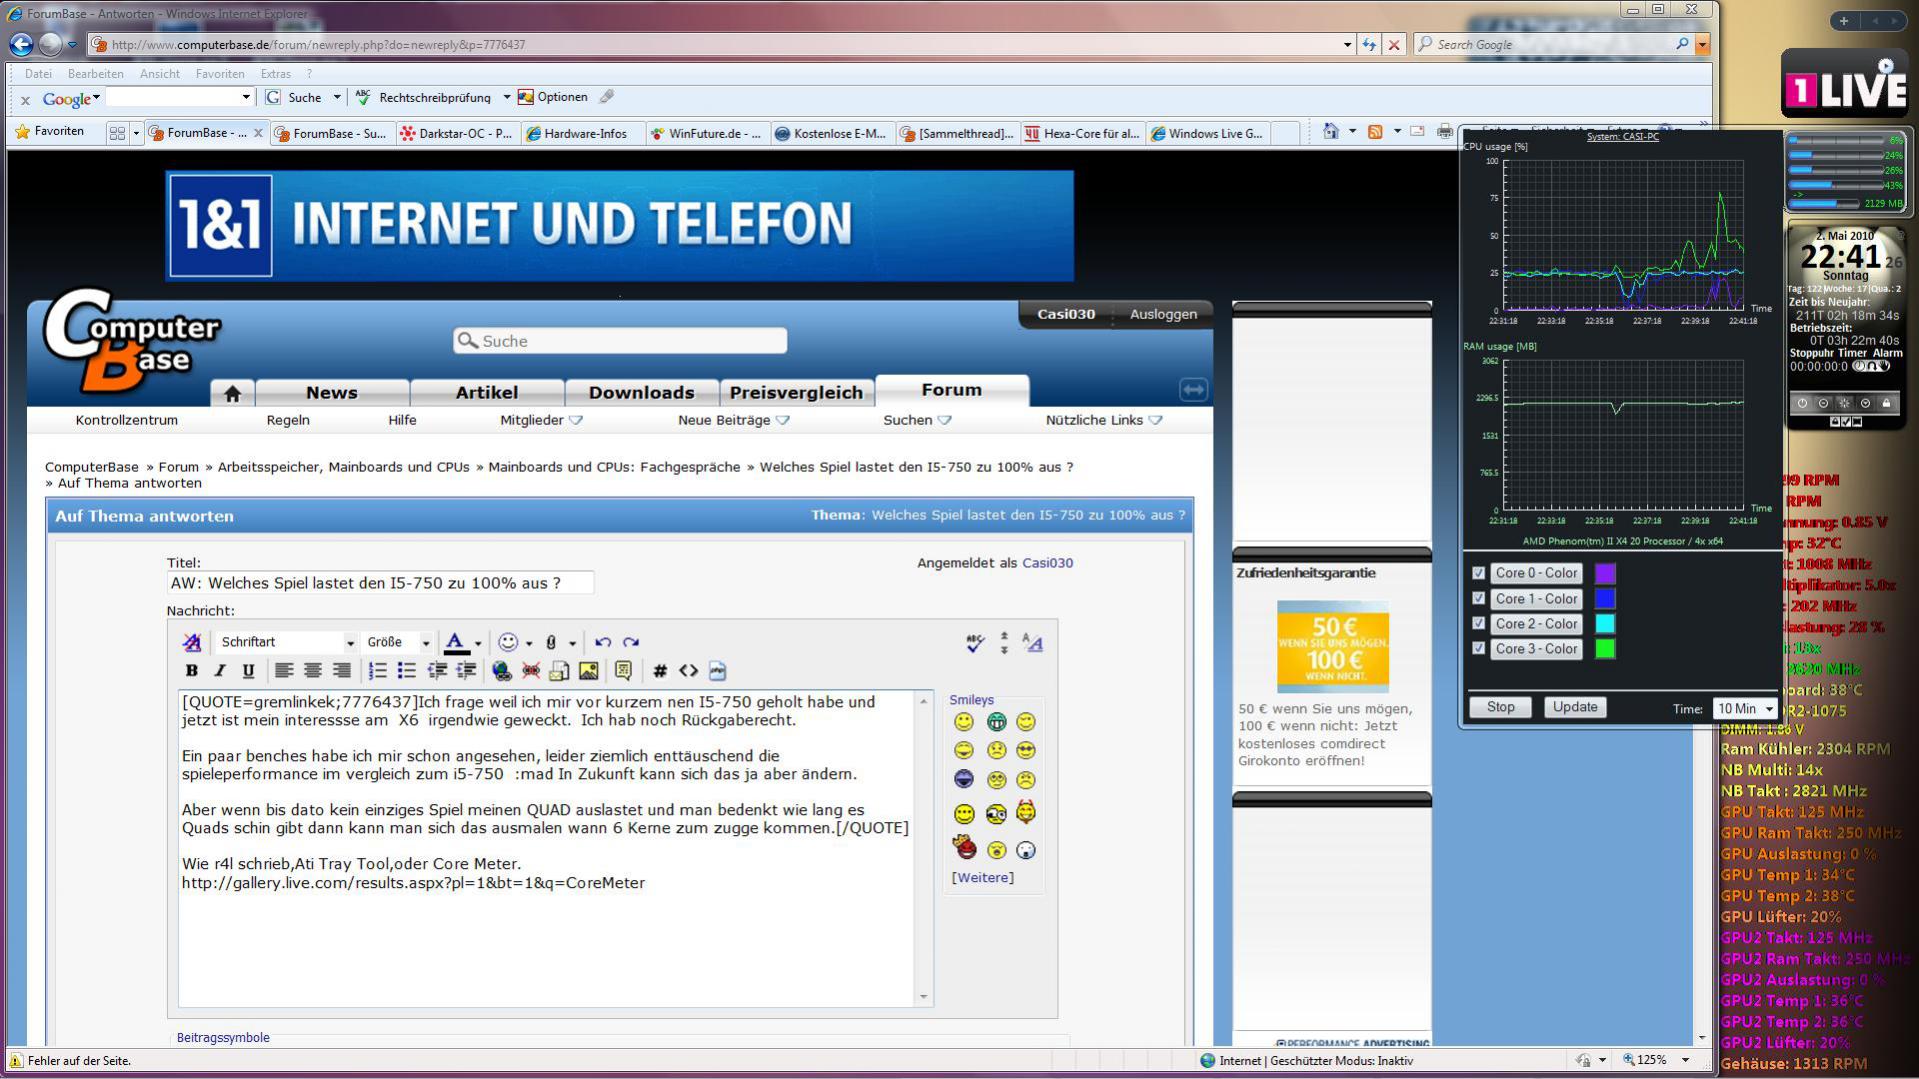Click the lock icon on clock gadget
The height and width of the screenshot is (1079, 1919).
click(x=1886, y=403)
